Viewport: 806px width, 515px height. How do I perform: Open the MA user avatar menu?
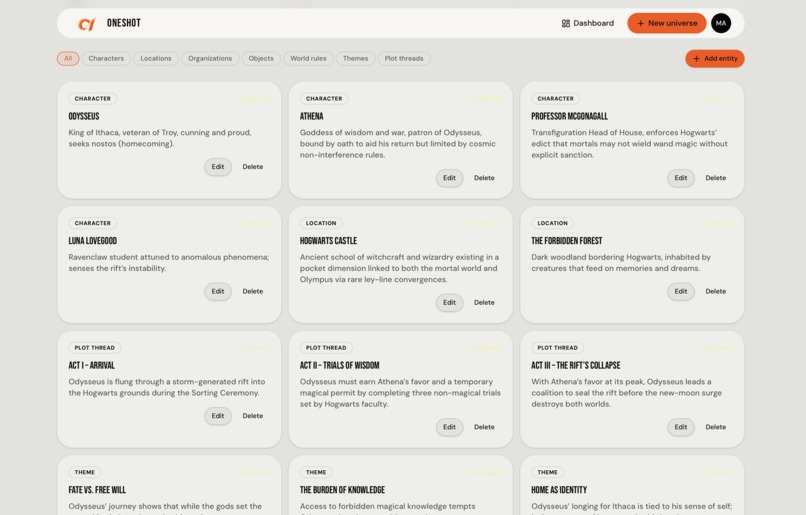click(721, 23)
